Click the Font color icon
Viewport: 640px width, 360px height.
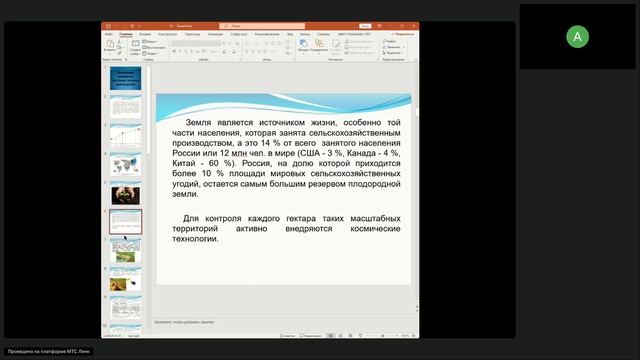(x=234, y=52)
